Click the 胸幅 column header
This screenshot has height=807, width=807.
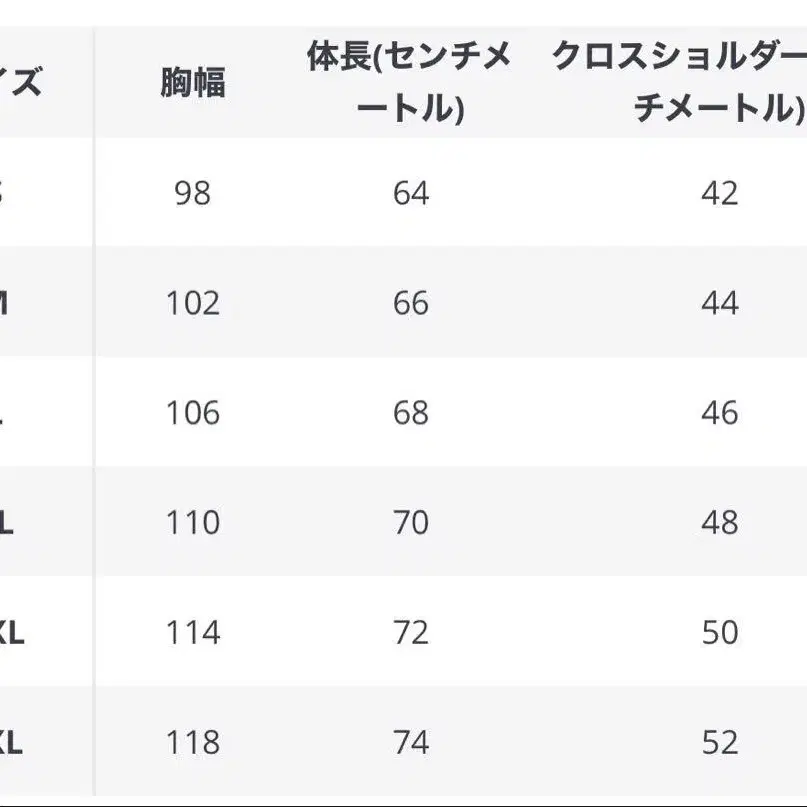(x=192, y=84)
